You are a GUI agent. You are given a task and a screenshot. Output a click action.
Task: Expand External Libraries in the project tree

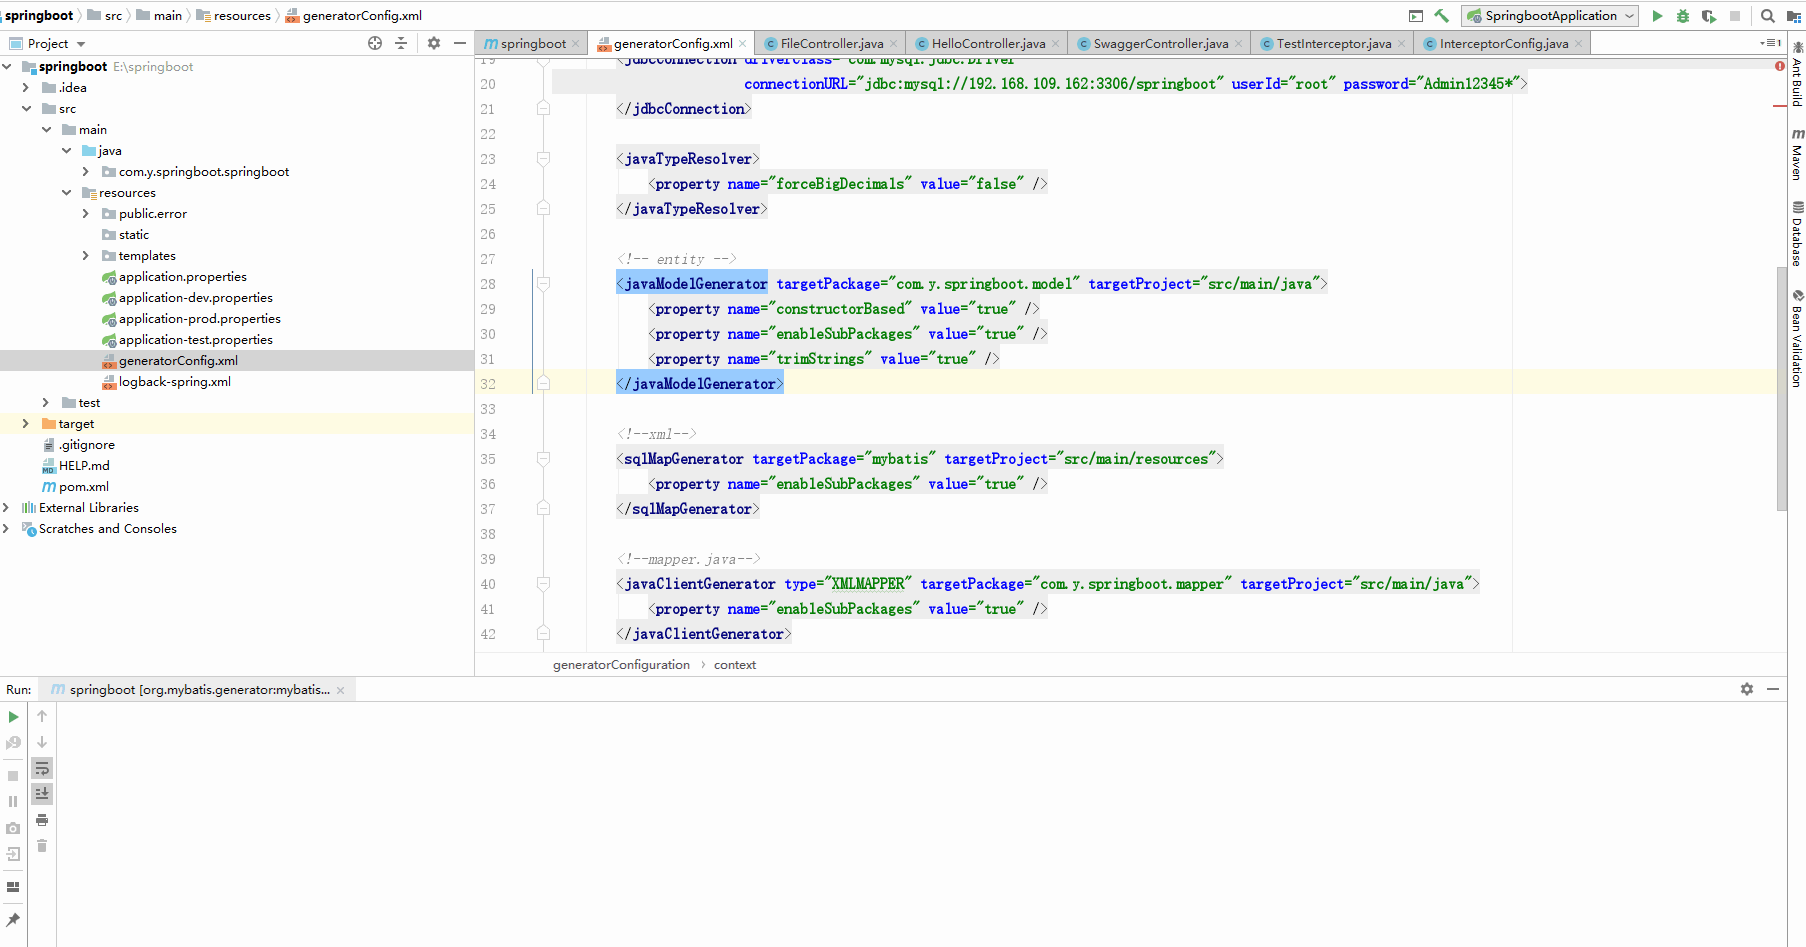click(x=7, y=508)
